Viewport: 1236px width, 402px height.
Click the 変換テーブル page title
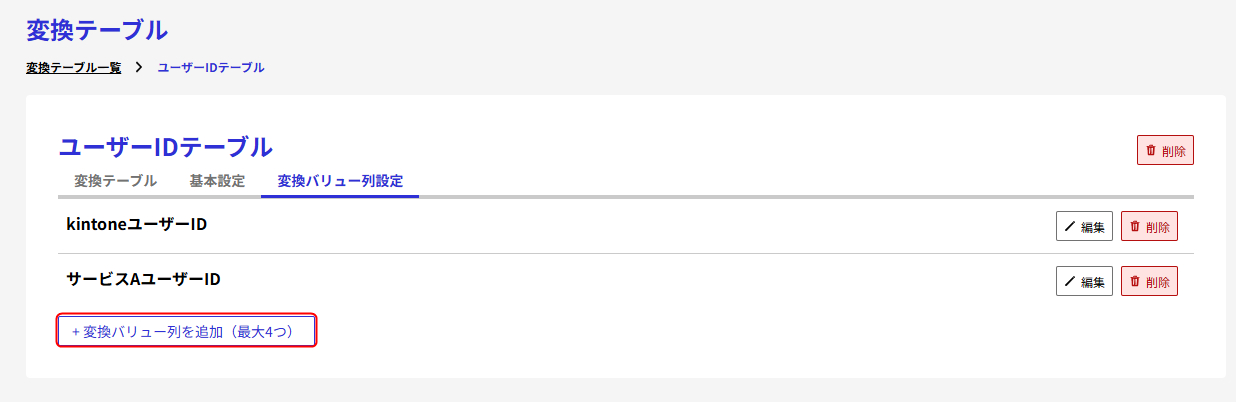click(97, 30)
